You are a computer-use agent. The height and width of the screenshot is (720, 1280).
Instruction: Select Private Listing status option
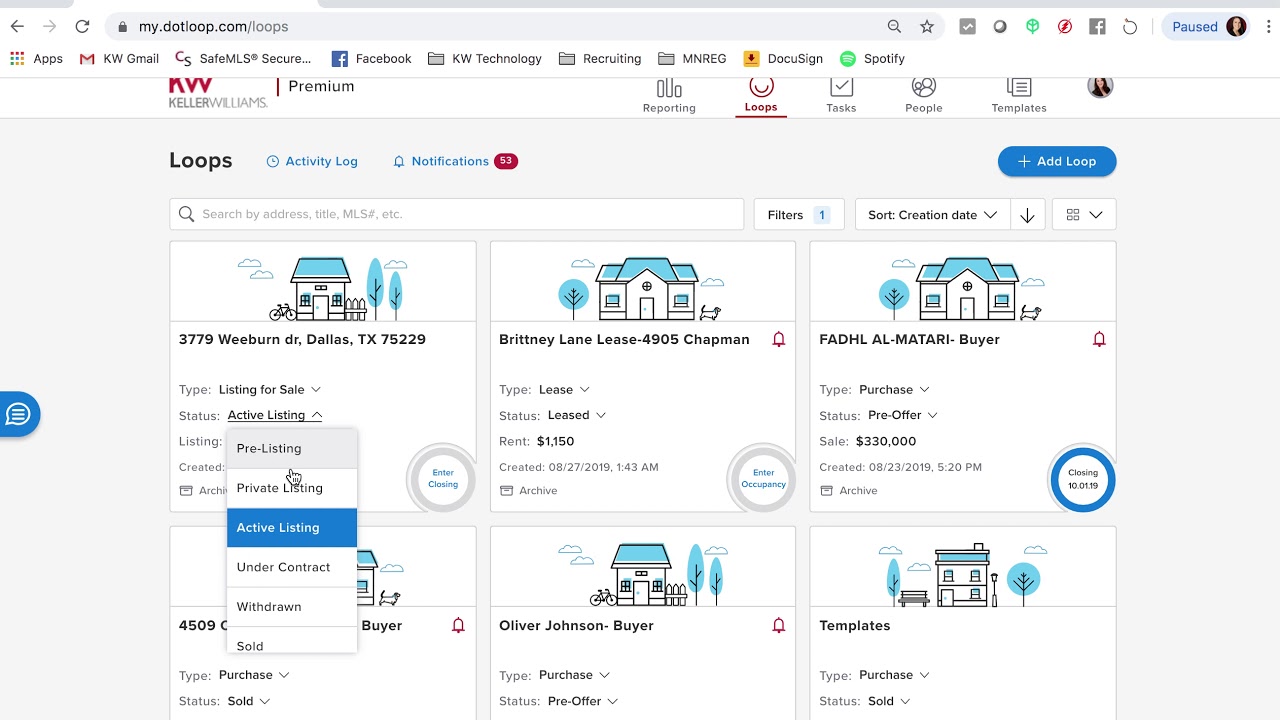coord(292,488)
